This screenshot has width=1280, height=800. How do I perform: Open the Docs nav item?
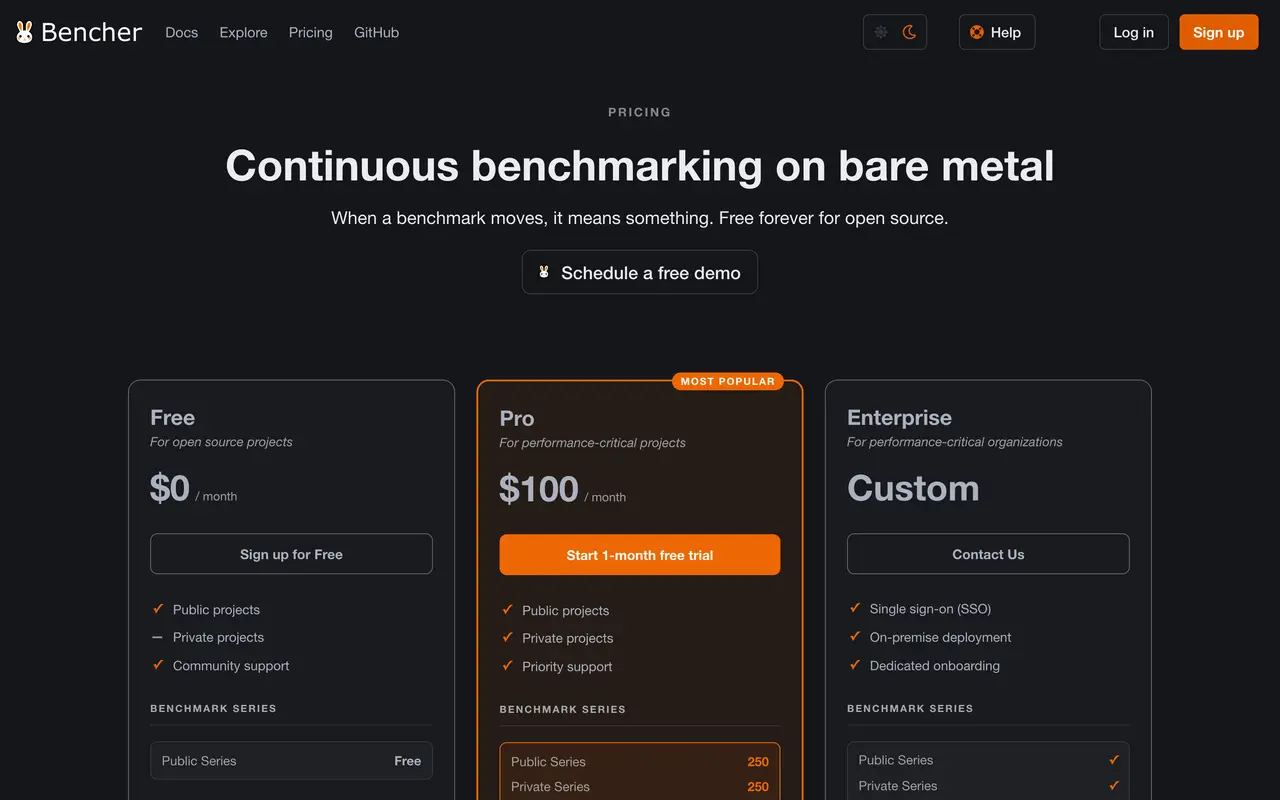[x=182, y=32]
